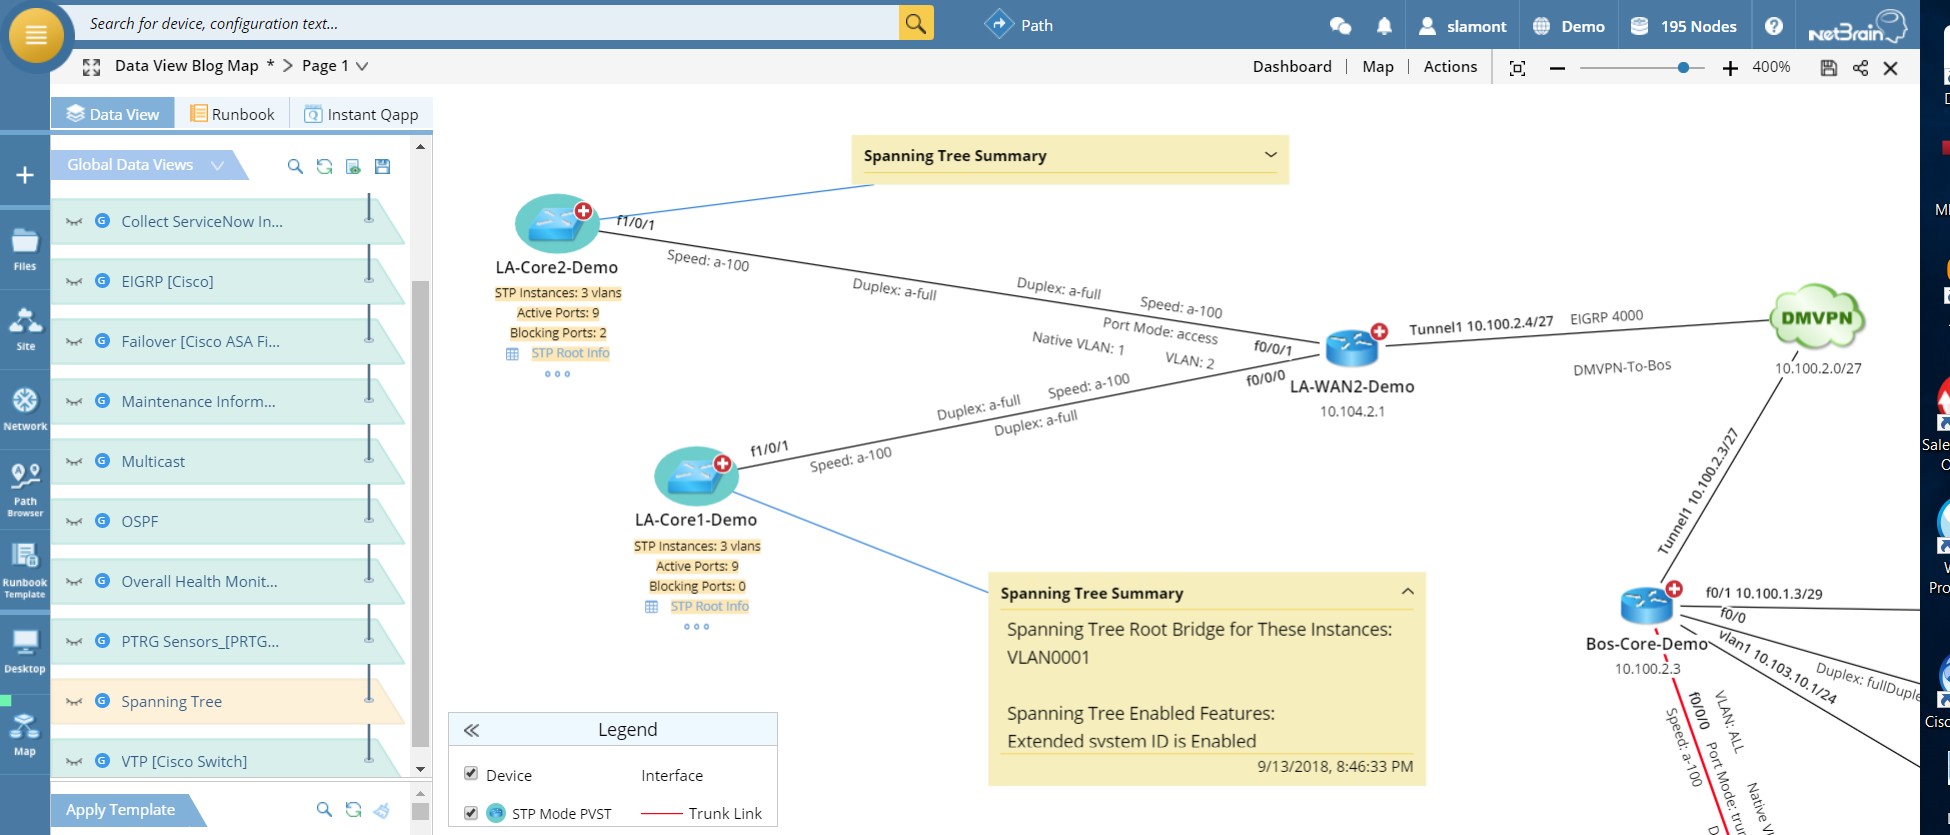Click the map zoom slider handle
This screenshot has width=1950, height=835.
click(x=1684, y=68)
